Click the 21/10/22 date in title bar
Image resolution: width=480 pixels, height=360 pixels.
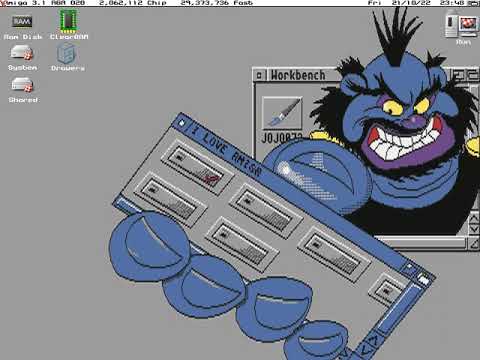(411, 3)
